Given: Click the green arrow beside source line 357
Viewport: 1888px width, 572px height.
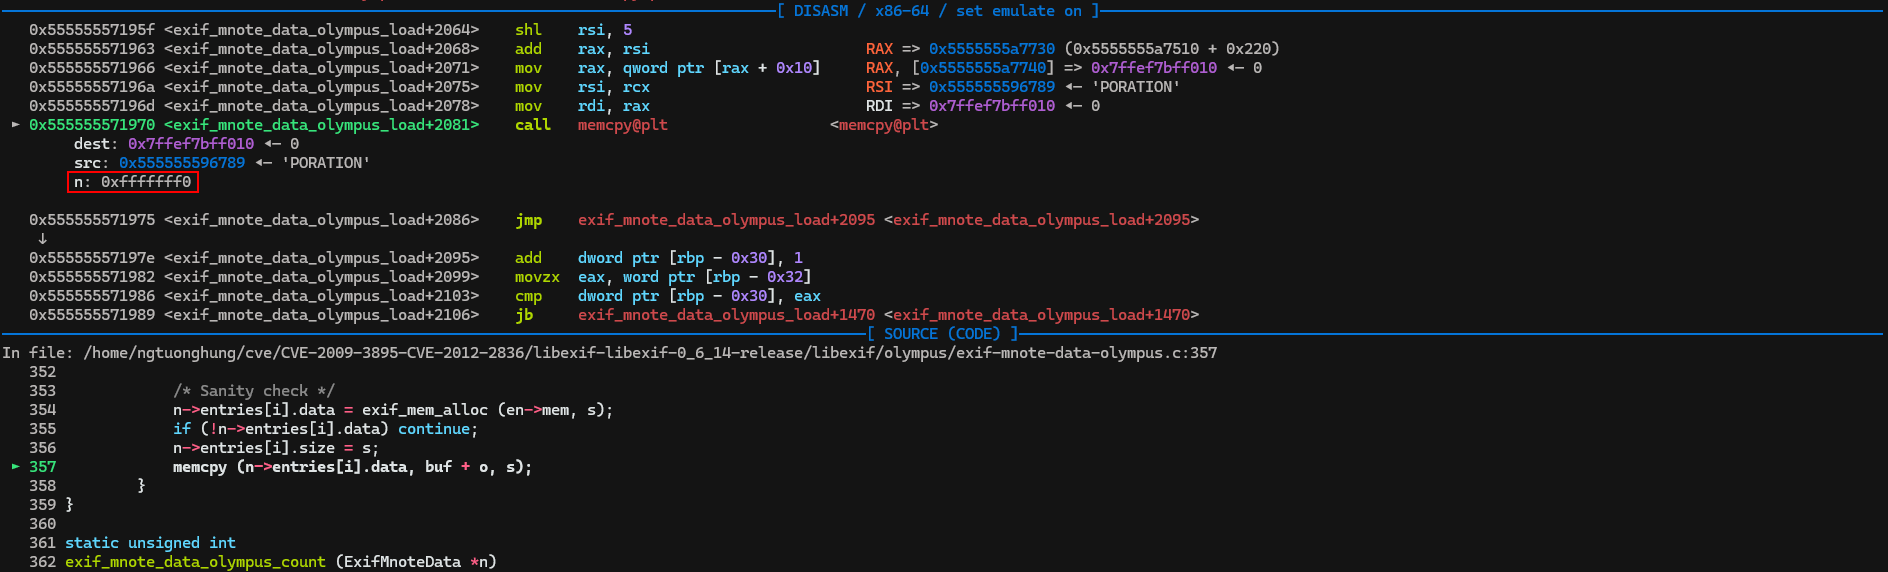Looking at the screenshot, I should click(x=15, y=467).
